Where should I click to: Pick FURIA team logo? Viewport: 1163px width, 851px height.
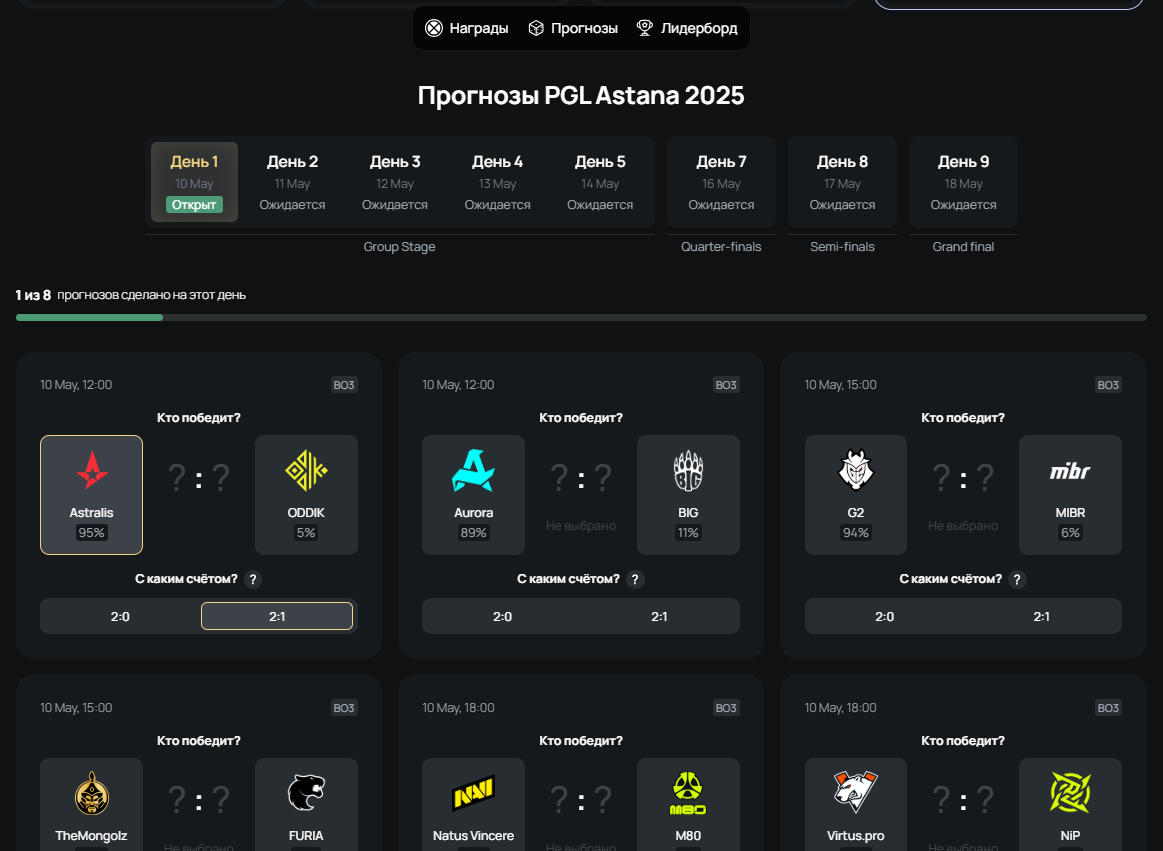point(306,793)
